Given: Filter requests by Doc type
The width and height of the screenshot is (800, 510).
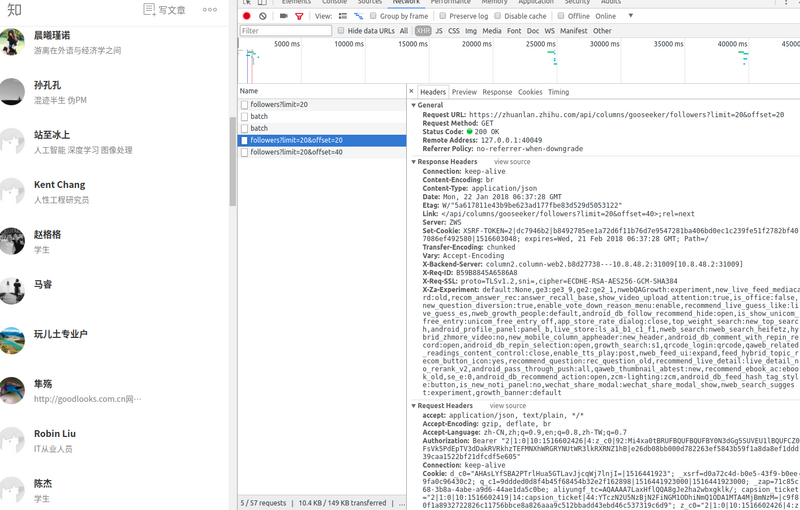Looking at the screenshot, I should point(533,31).
